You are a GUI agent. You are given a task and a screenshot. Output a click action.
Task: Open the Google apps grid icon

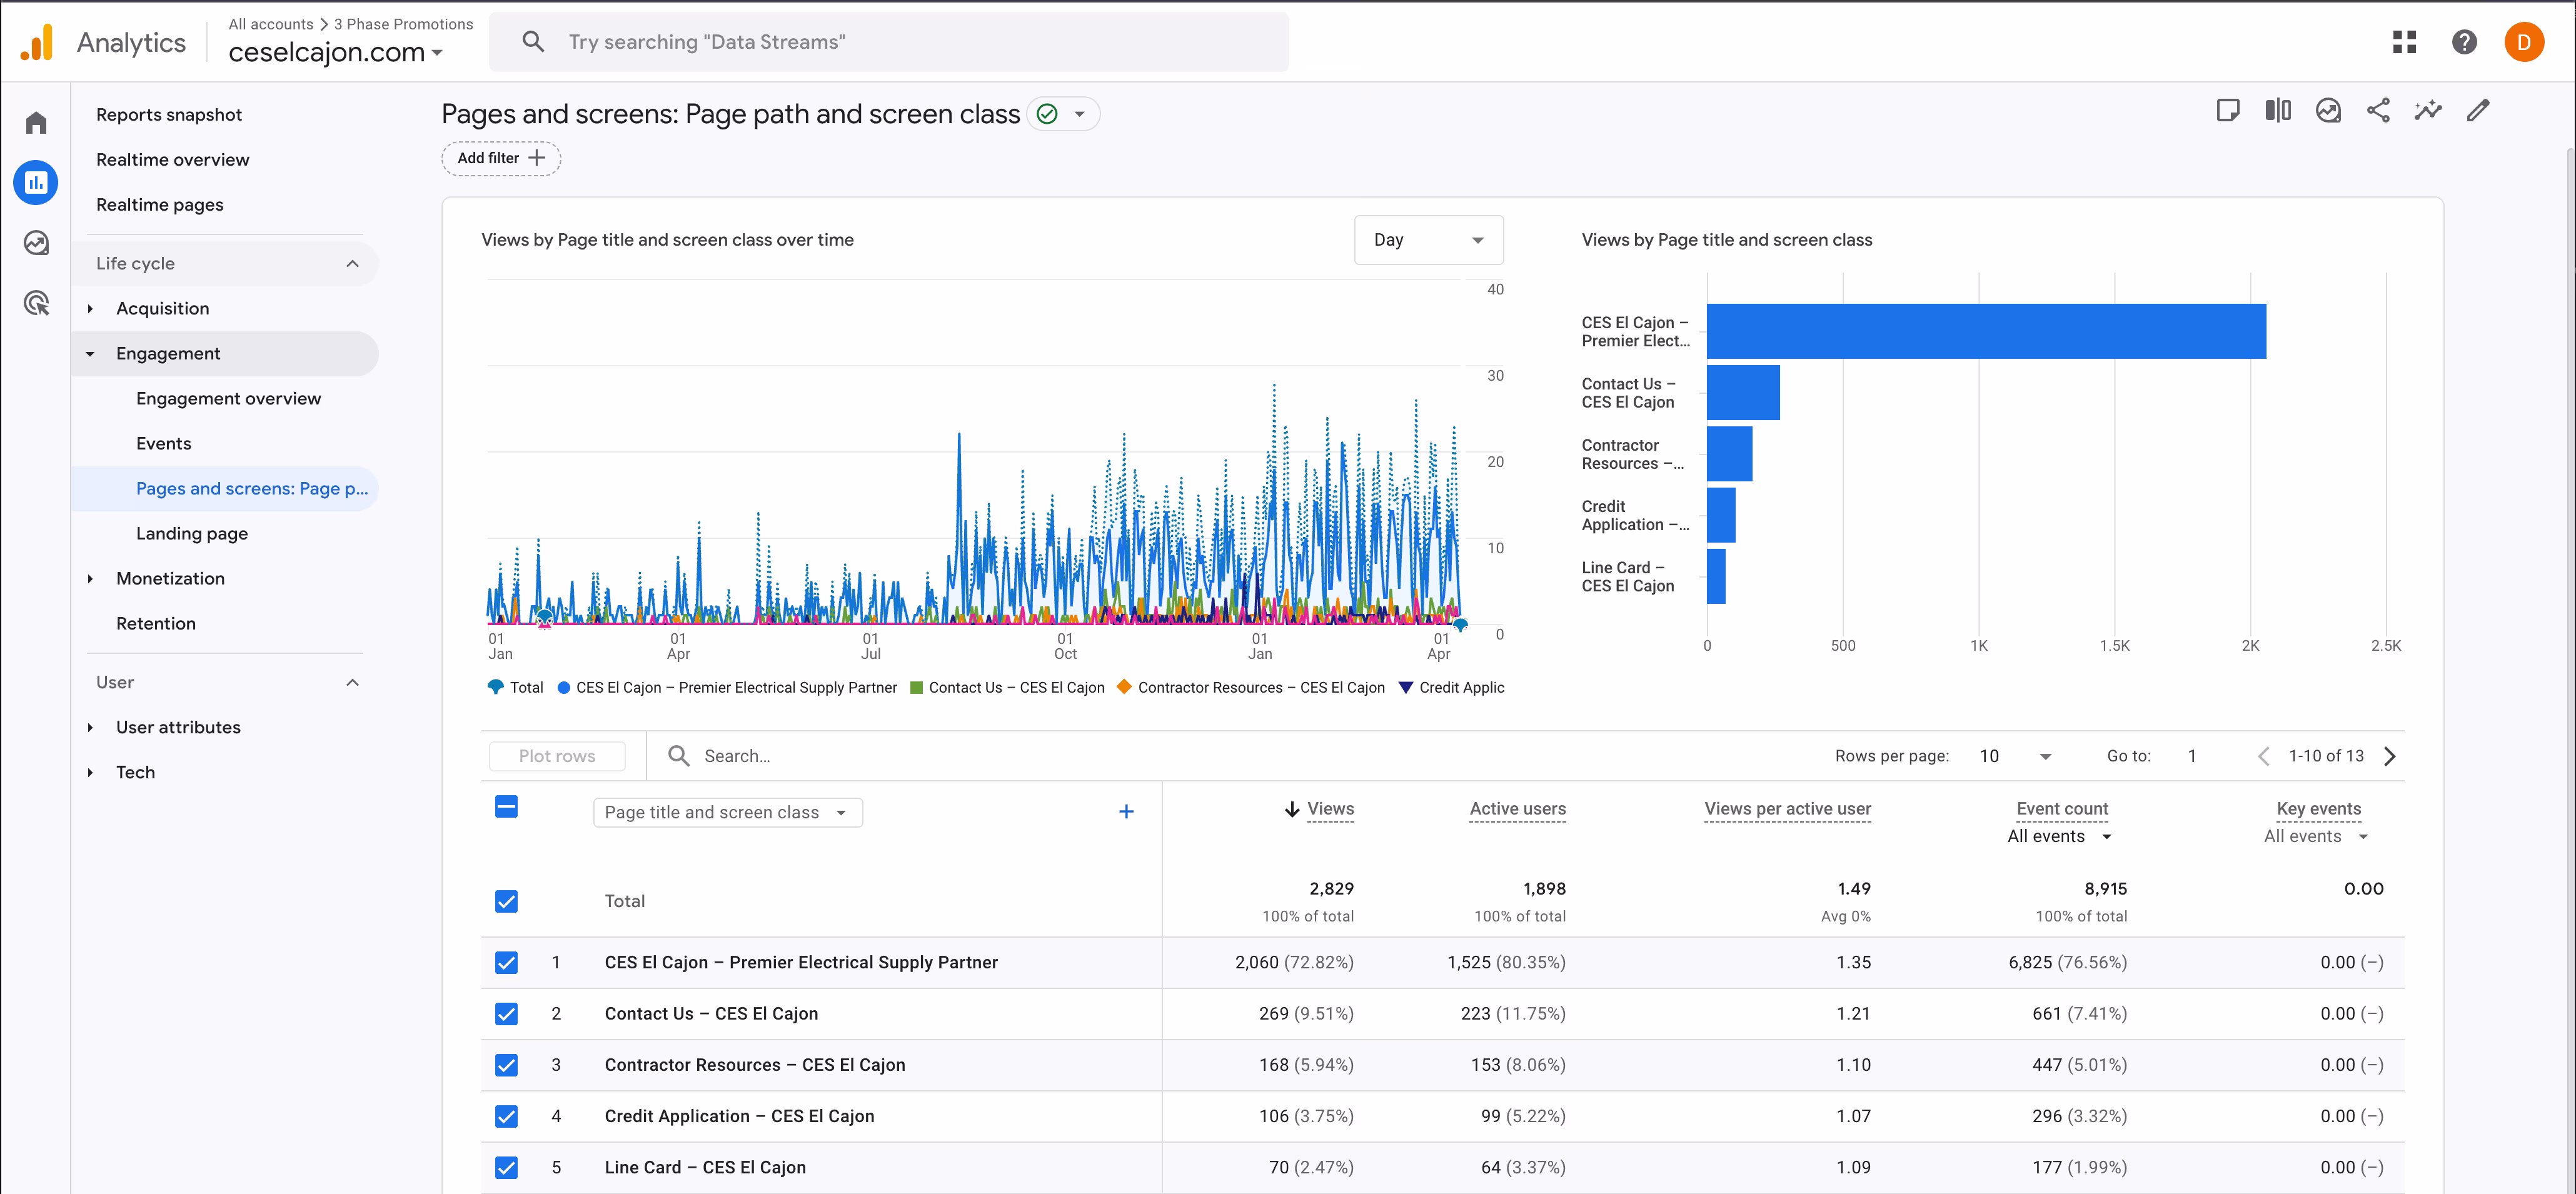(x=2404, y=42)
